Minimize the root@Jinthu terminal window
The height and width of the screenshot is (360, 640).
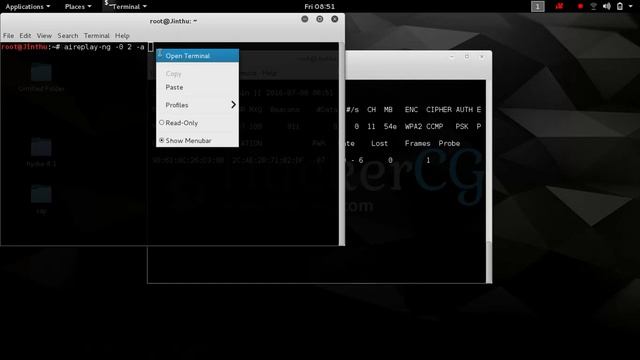pos(304,19)
